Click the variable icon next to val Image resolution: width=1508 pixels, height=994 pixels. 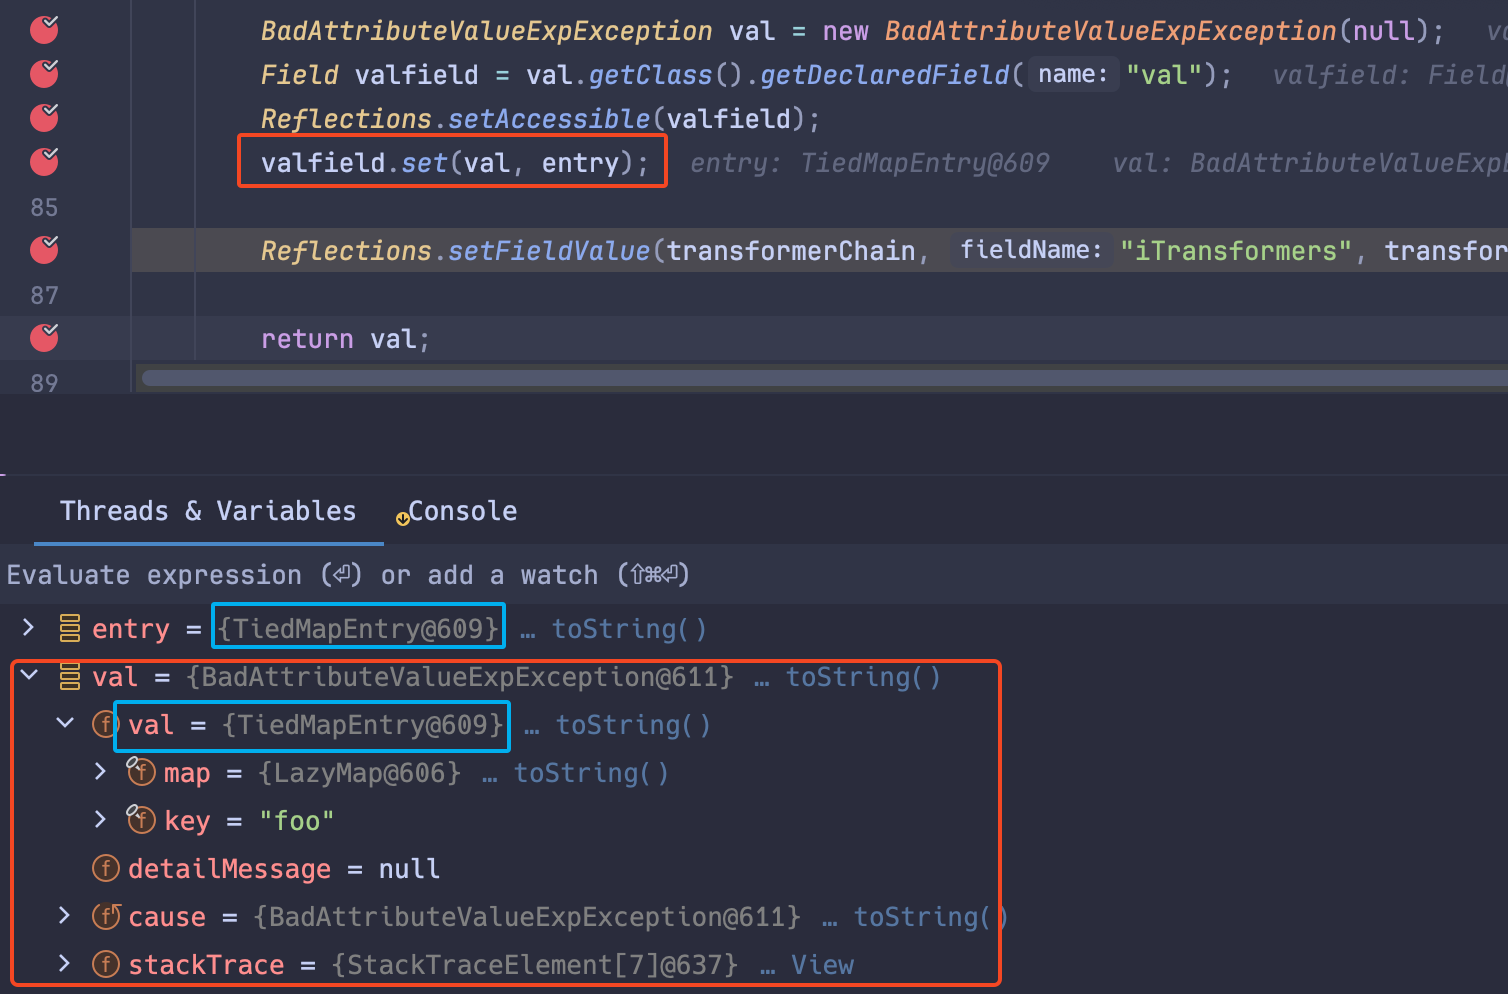click(68, 676)
